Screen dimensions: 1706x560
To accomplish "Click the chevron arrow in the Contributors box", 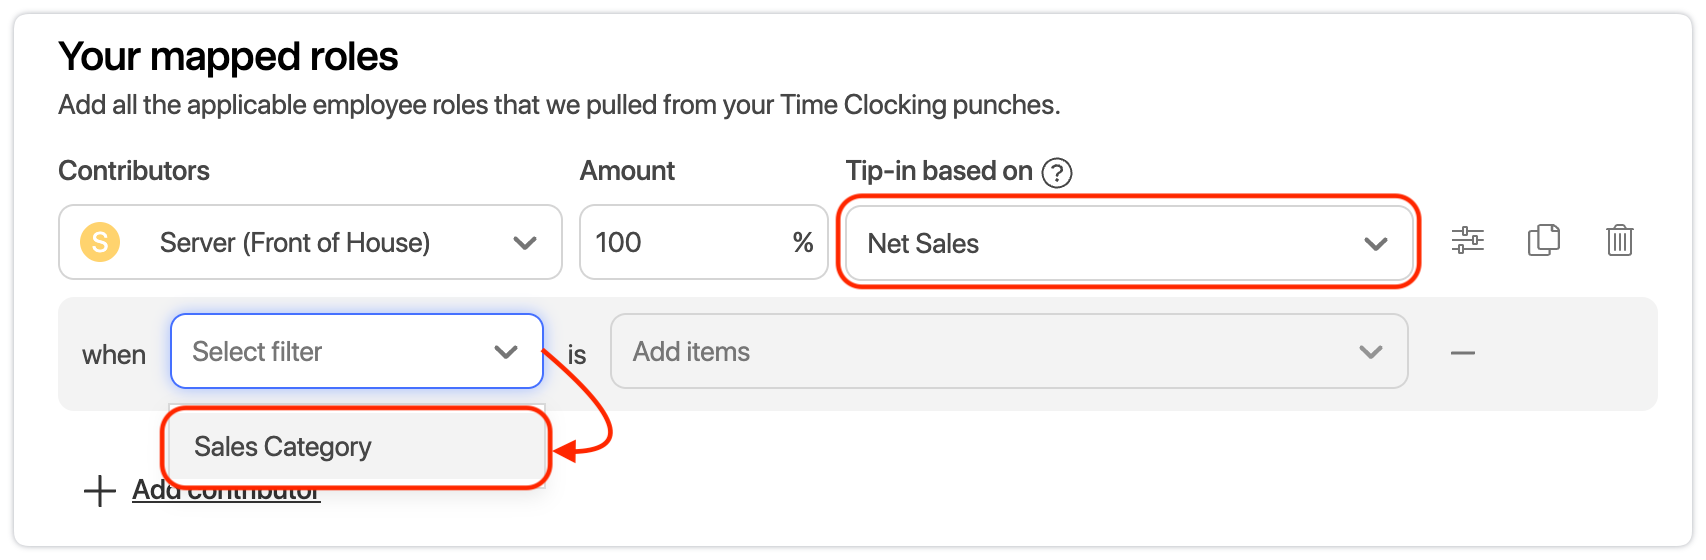I will point(525,243).
